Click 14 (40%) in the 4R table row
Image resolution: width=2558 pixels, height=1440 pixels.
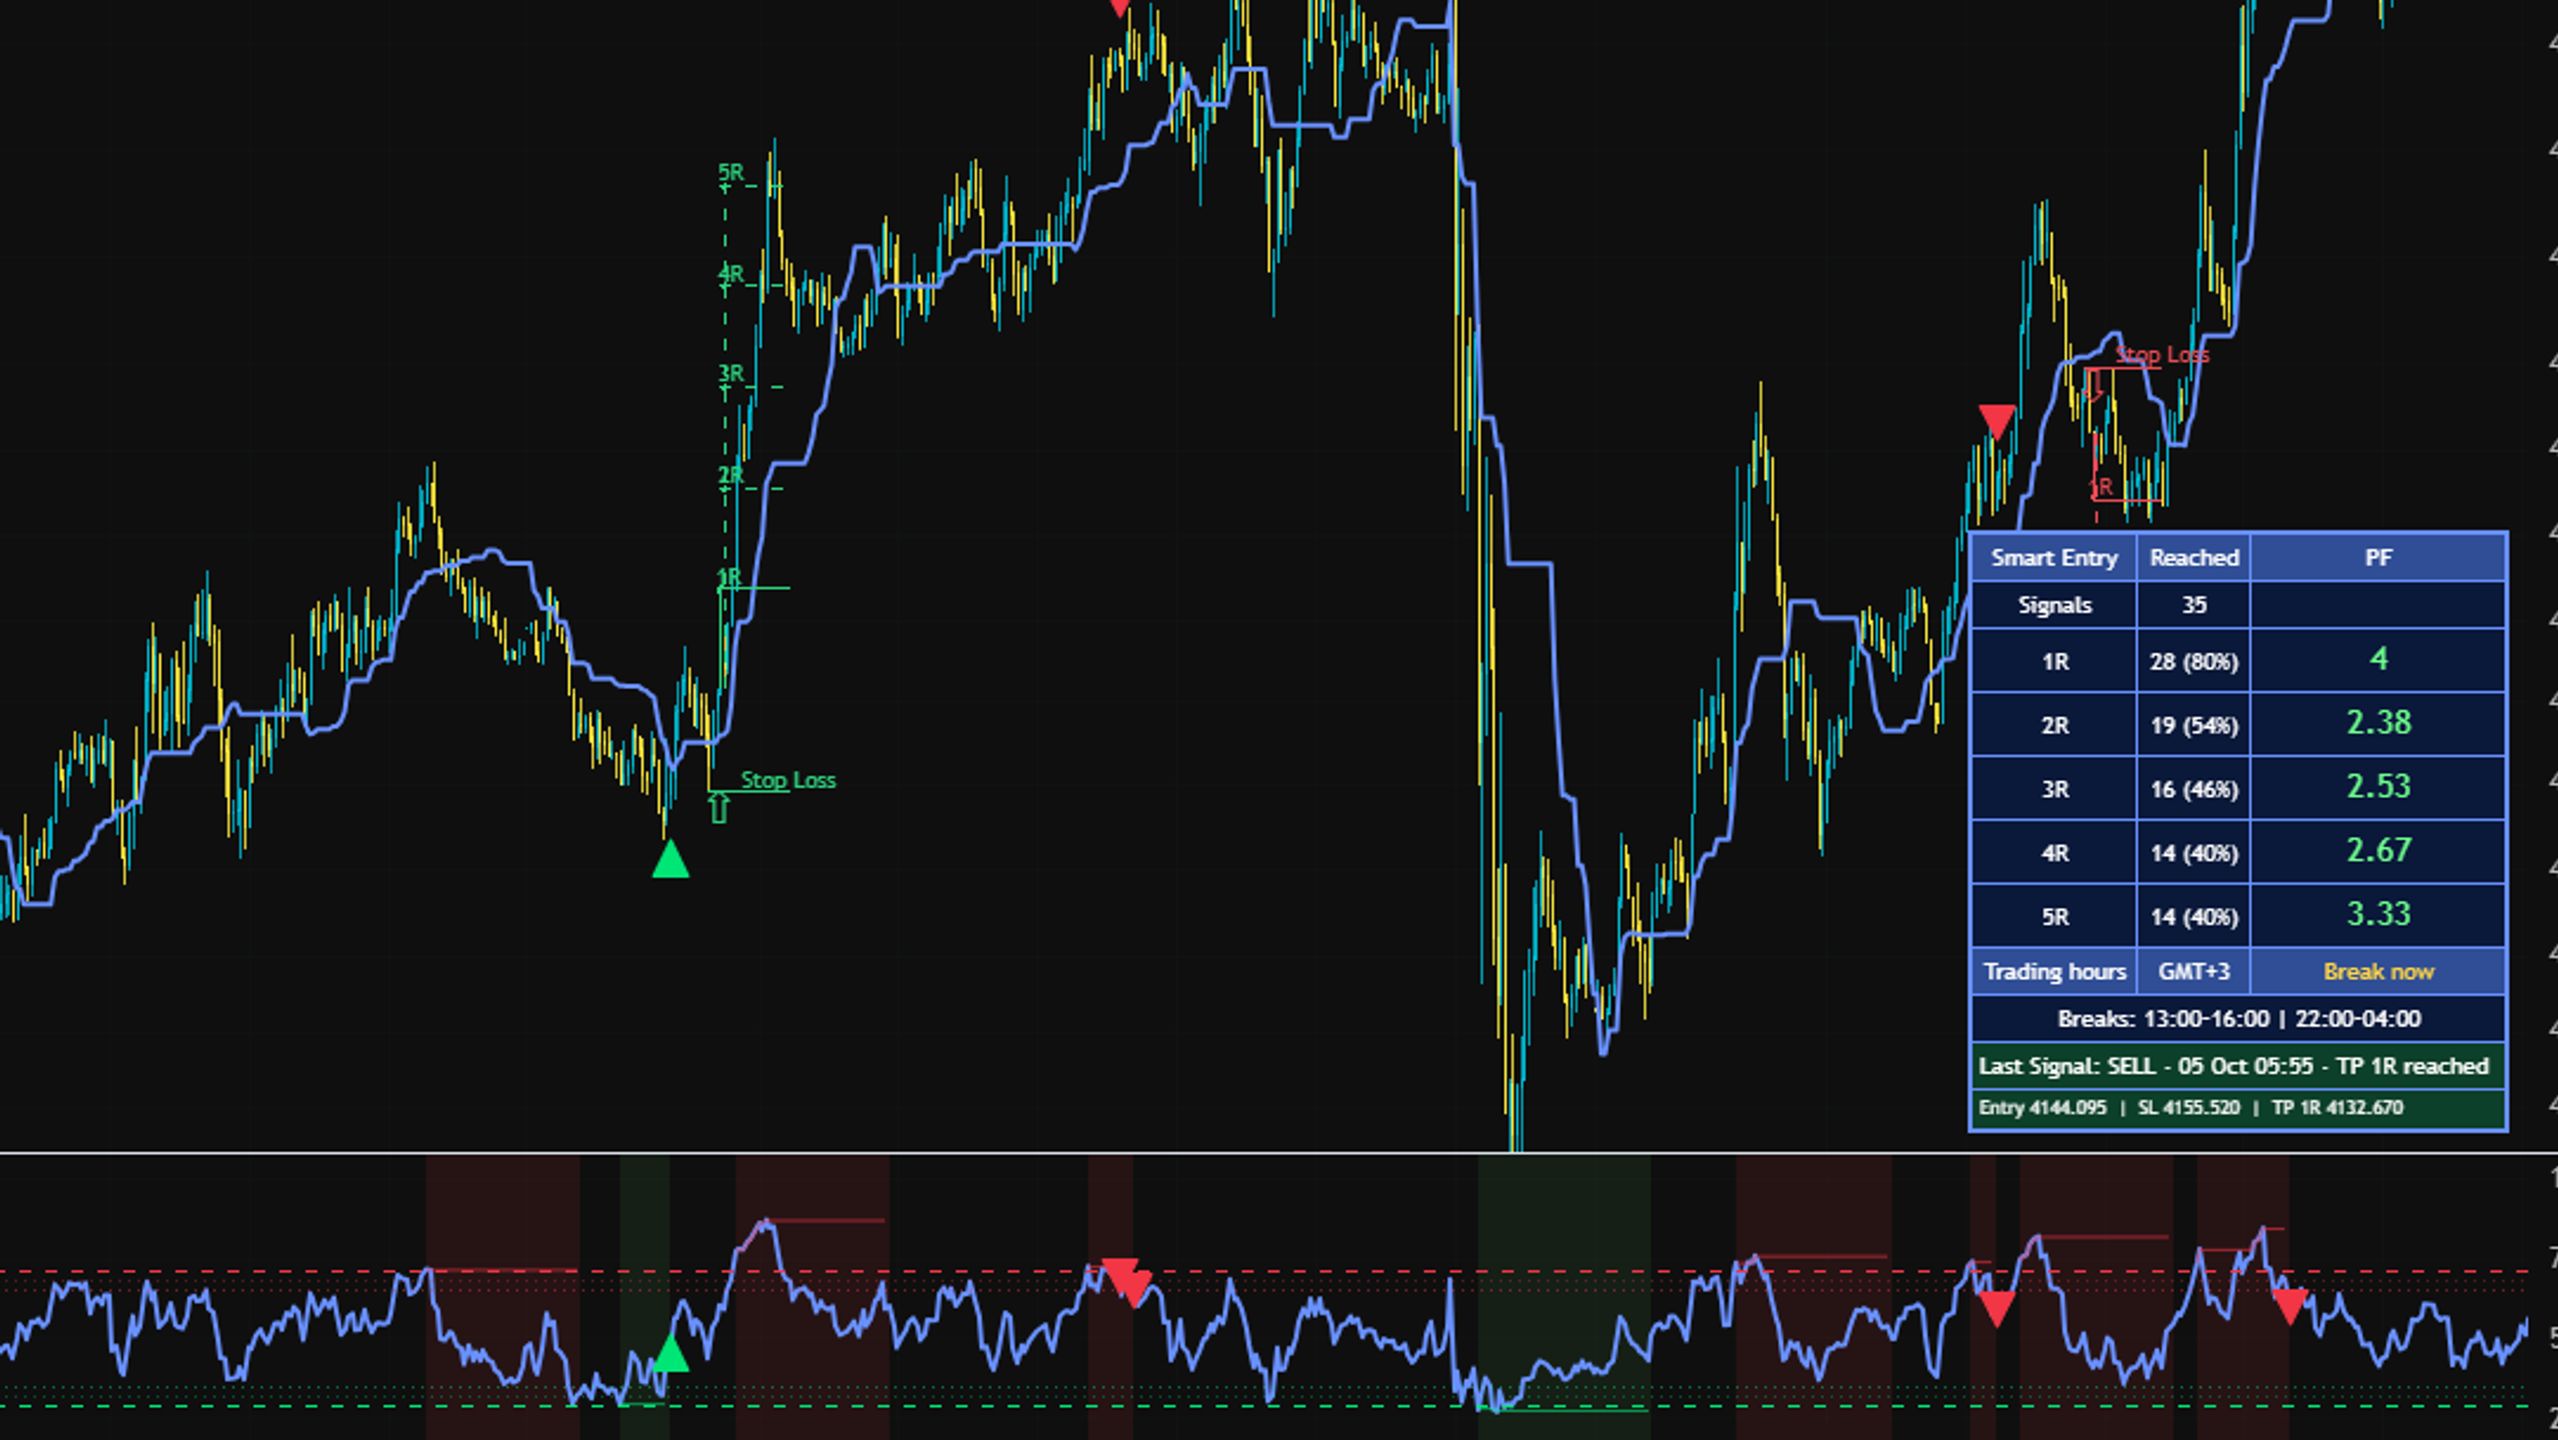[x=2194, y=853]
